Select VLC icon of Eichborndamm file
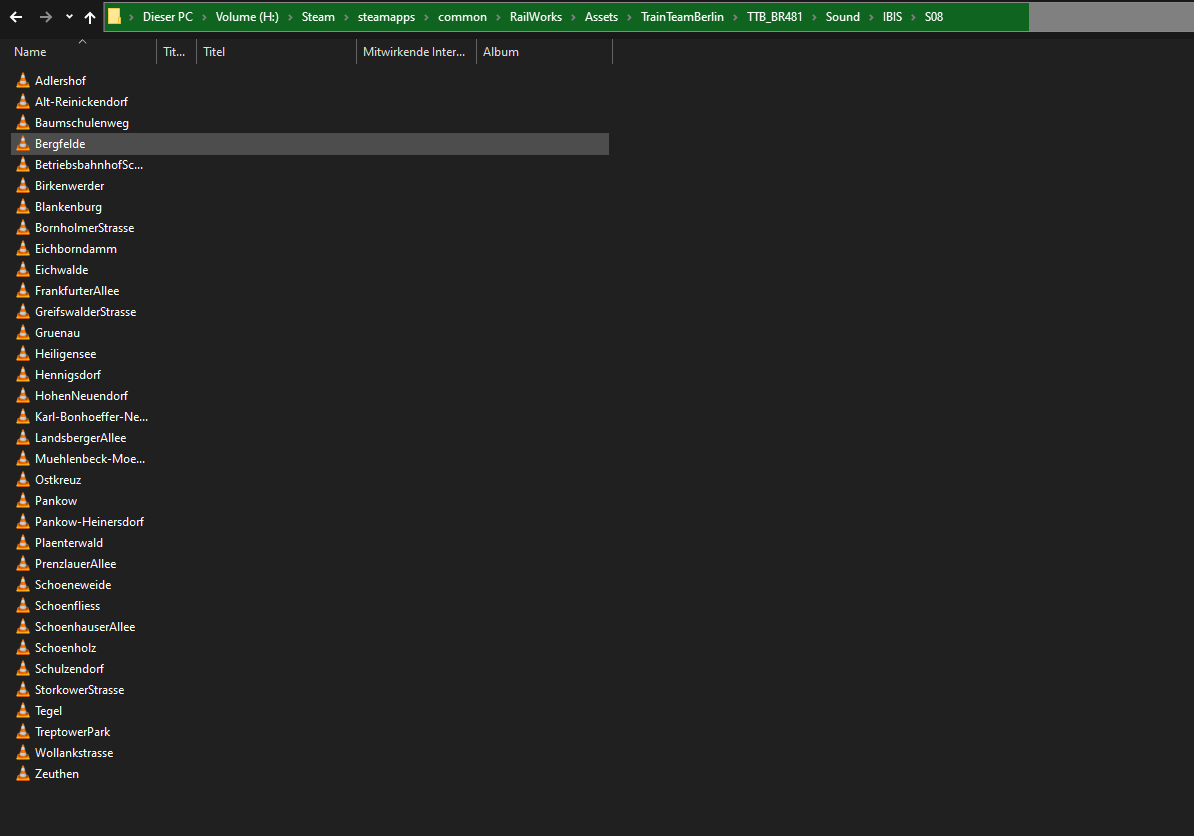Image resolution: width=1194 pixels, height=836 pixels. click(x=23, y=248)
